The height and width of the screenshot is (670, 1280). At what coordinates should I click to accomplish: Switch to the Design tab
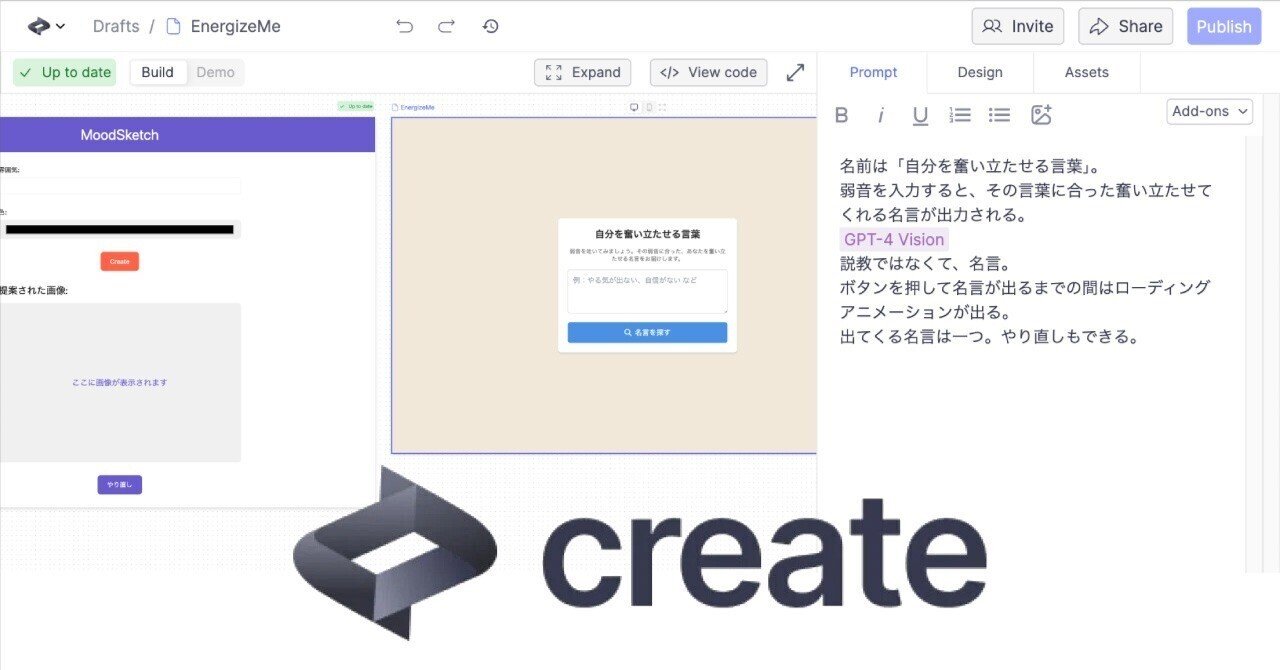[979, 72]
